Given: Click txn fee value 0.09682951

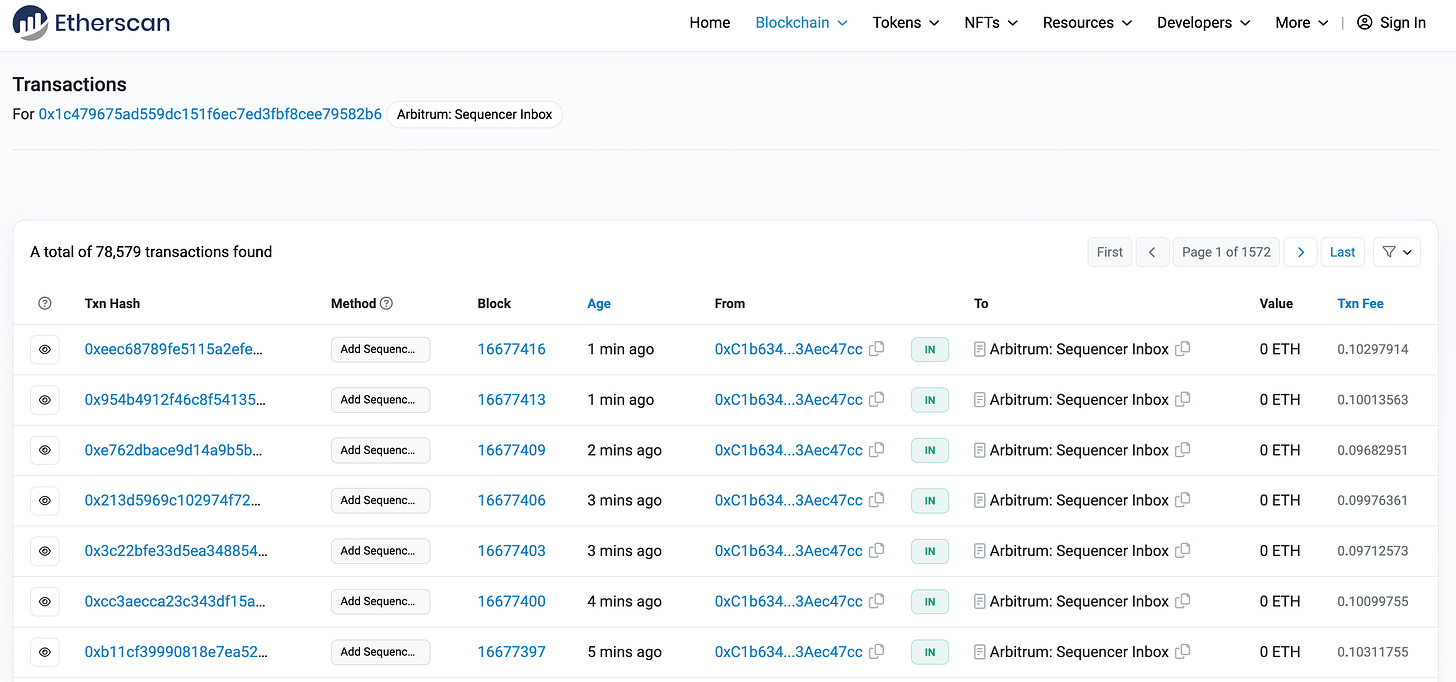Looking at the screenshot, I should (x=1373, y=450).
